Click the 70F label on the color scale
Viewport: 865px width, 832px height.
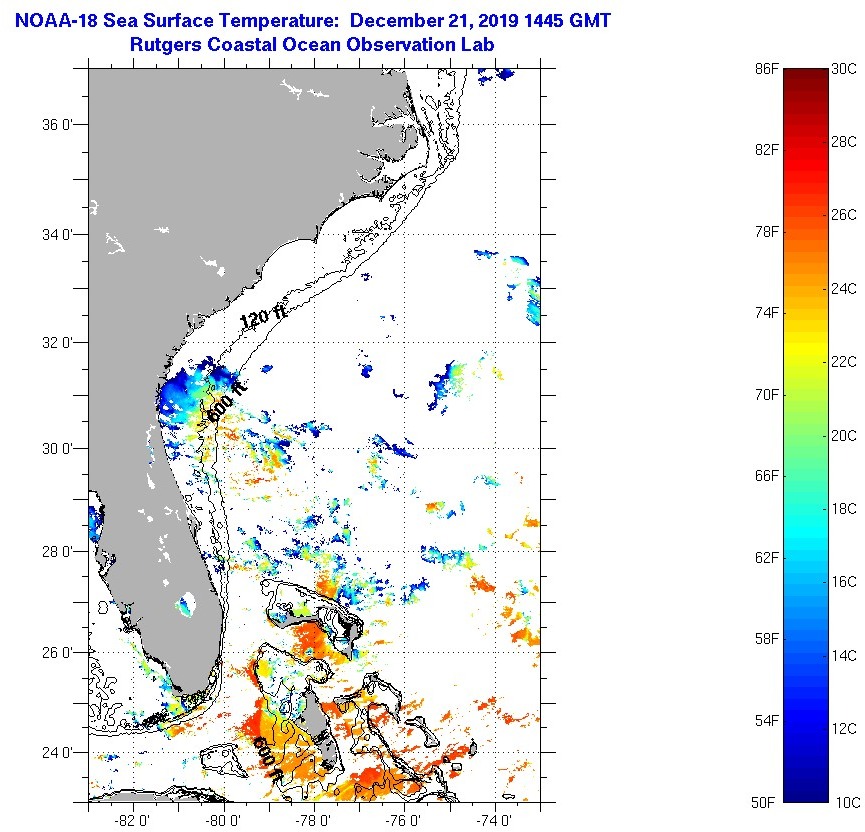tap(766, 395)
